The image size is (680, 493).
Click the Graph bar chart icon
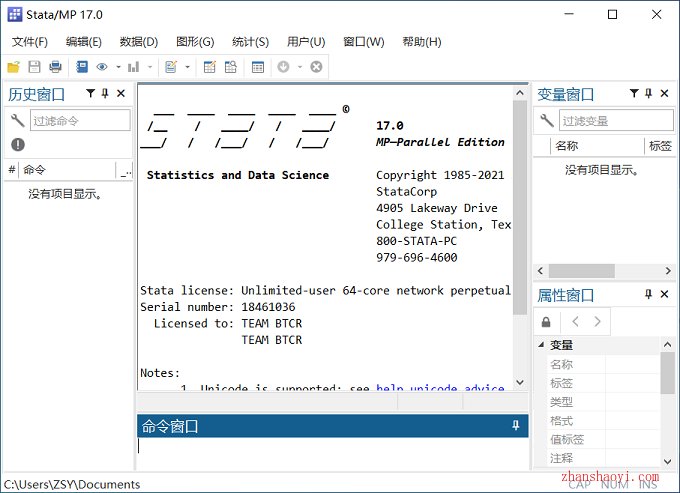(x=134, y=67)
